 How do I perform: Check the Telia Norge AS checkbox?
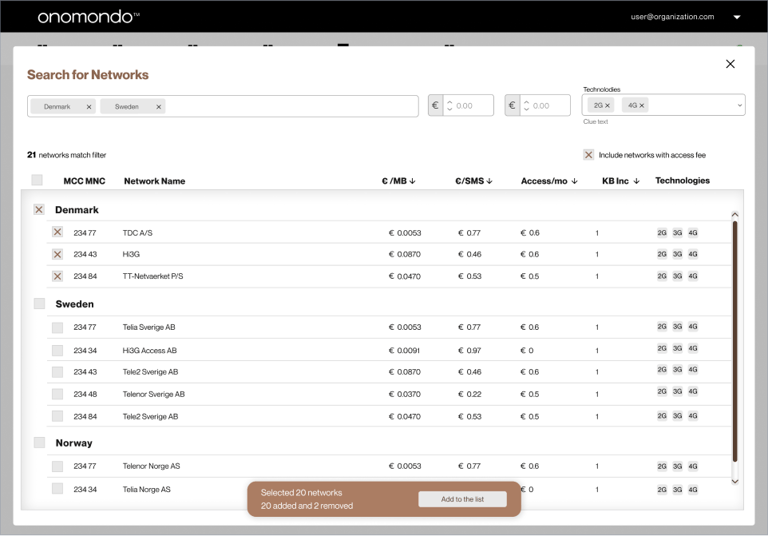(57, 488)
